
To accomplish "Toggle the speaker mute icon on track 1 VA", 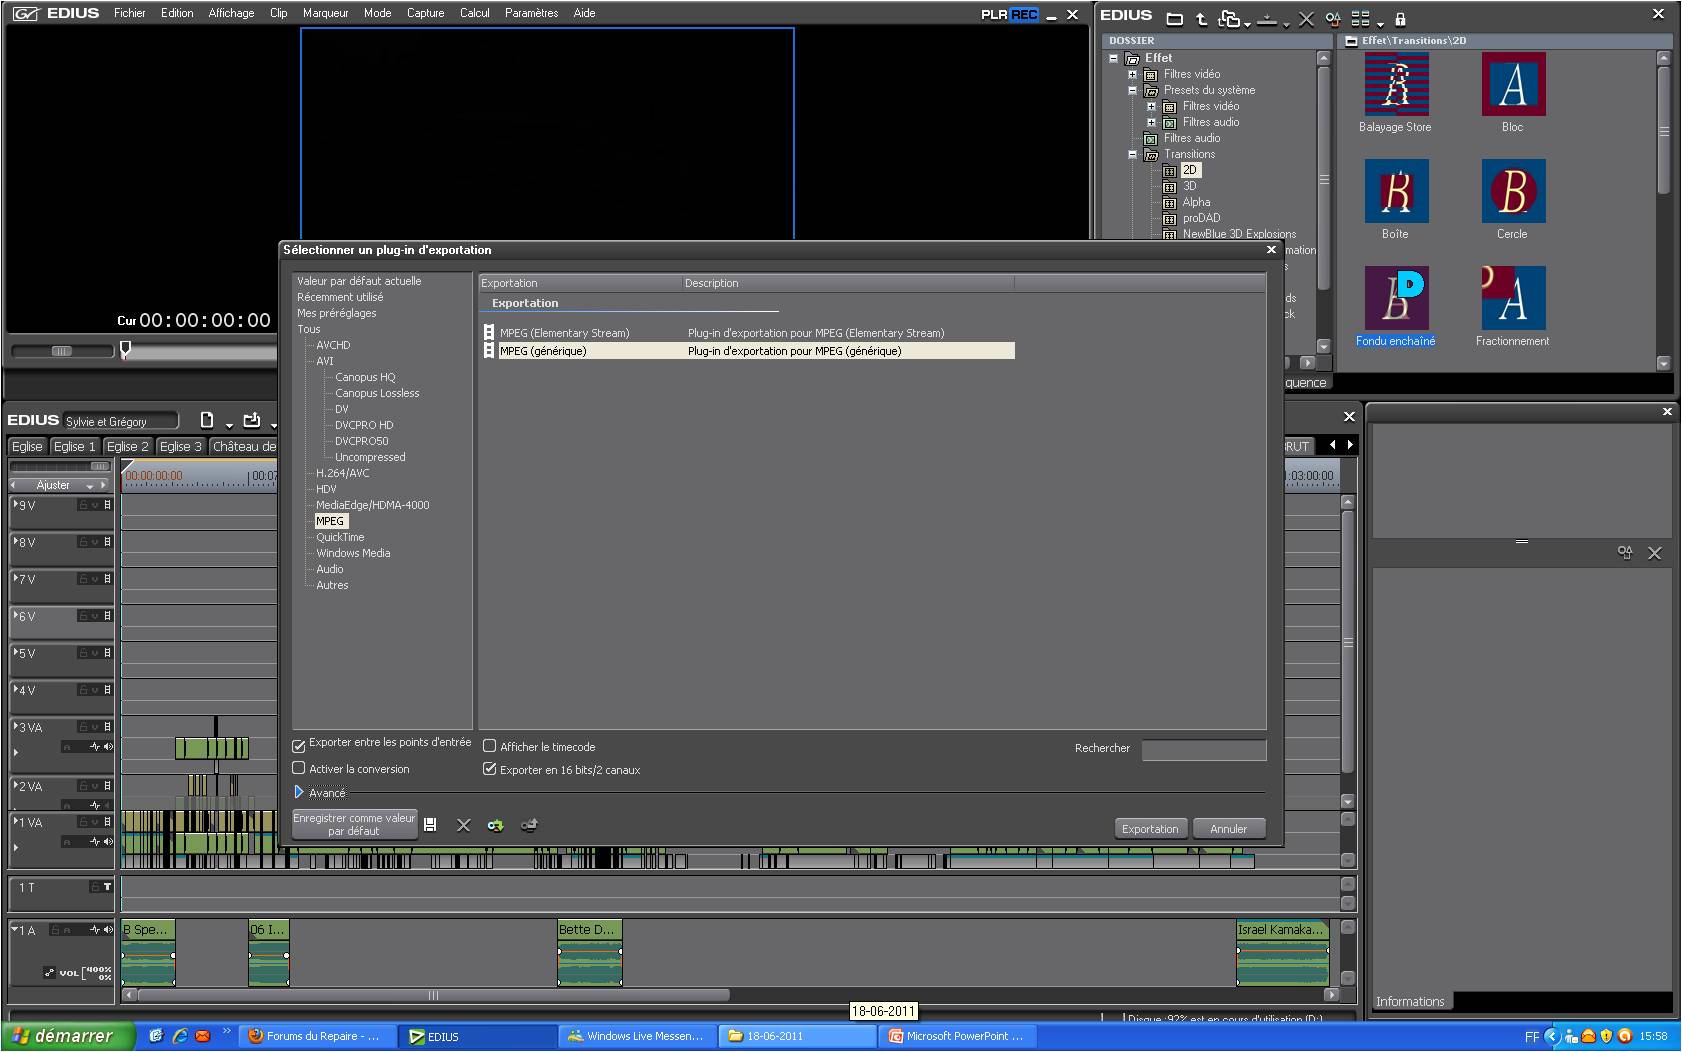I will (108, 842).
